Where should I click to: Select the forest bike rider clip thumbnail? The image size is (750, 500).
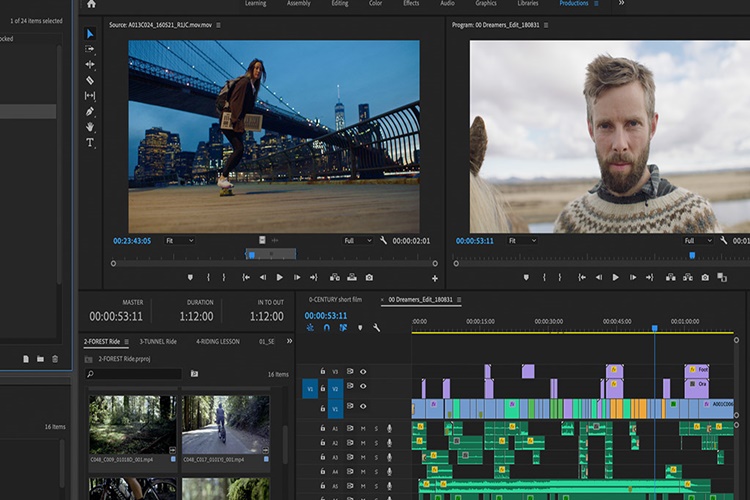pyautogui.click(x=225, y=424)
